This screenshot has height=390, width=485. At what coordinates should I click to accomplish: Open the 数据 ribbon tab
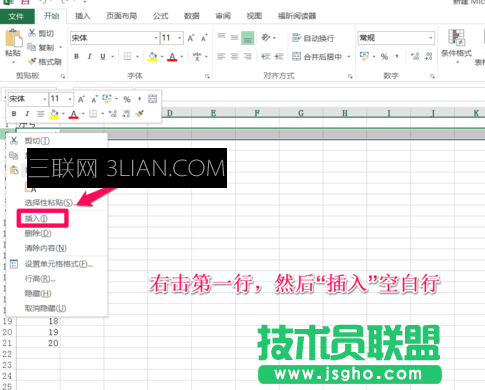click(x=192, y=16)
